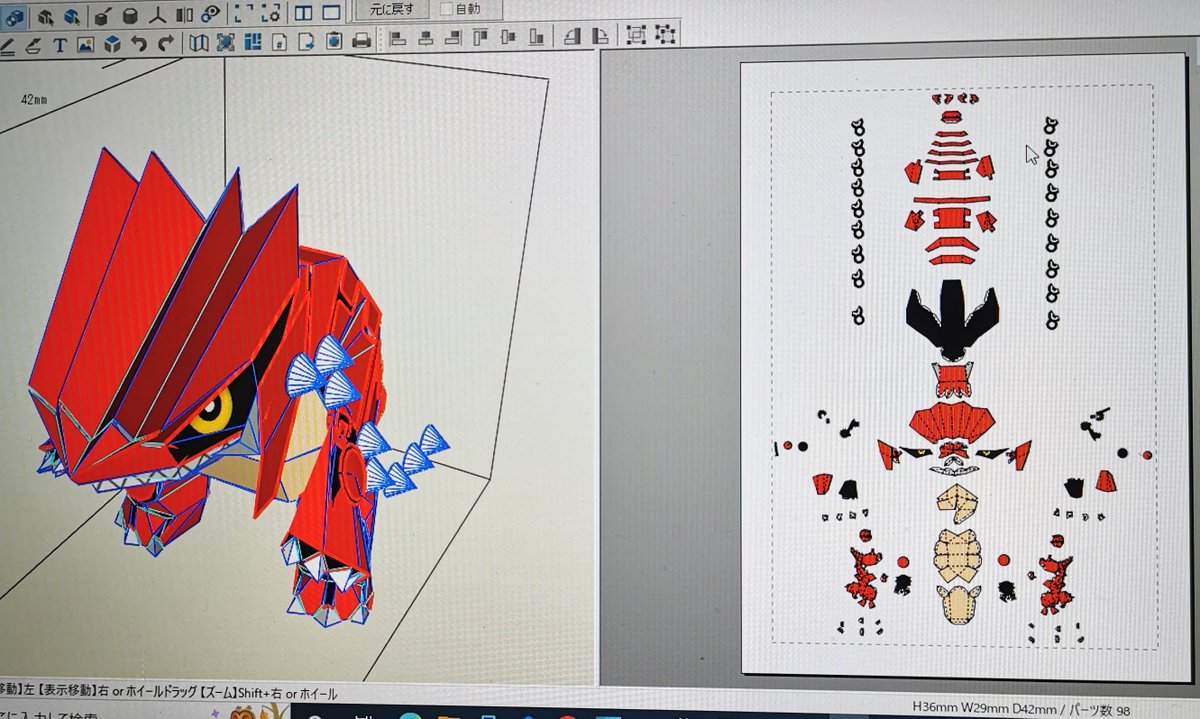1200x719 pixels.
Task: Click the second rotate flip icon
Action: tap(599, 36)
